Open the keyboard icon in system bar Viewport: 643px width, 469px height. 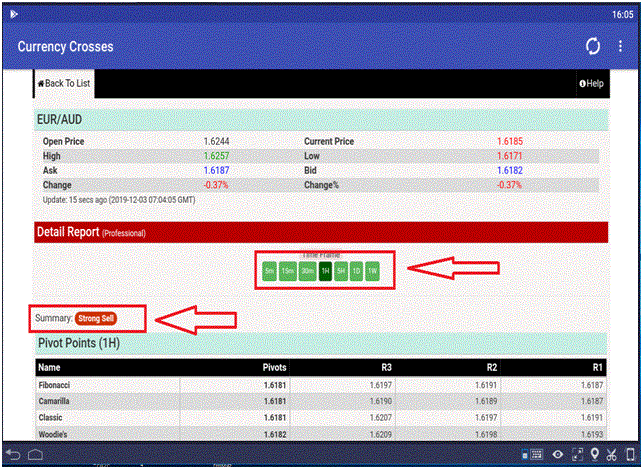pyautogui.click(x=539, y=456)
